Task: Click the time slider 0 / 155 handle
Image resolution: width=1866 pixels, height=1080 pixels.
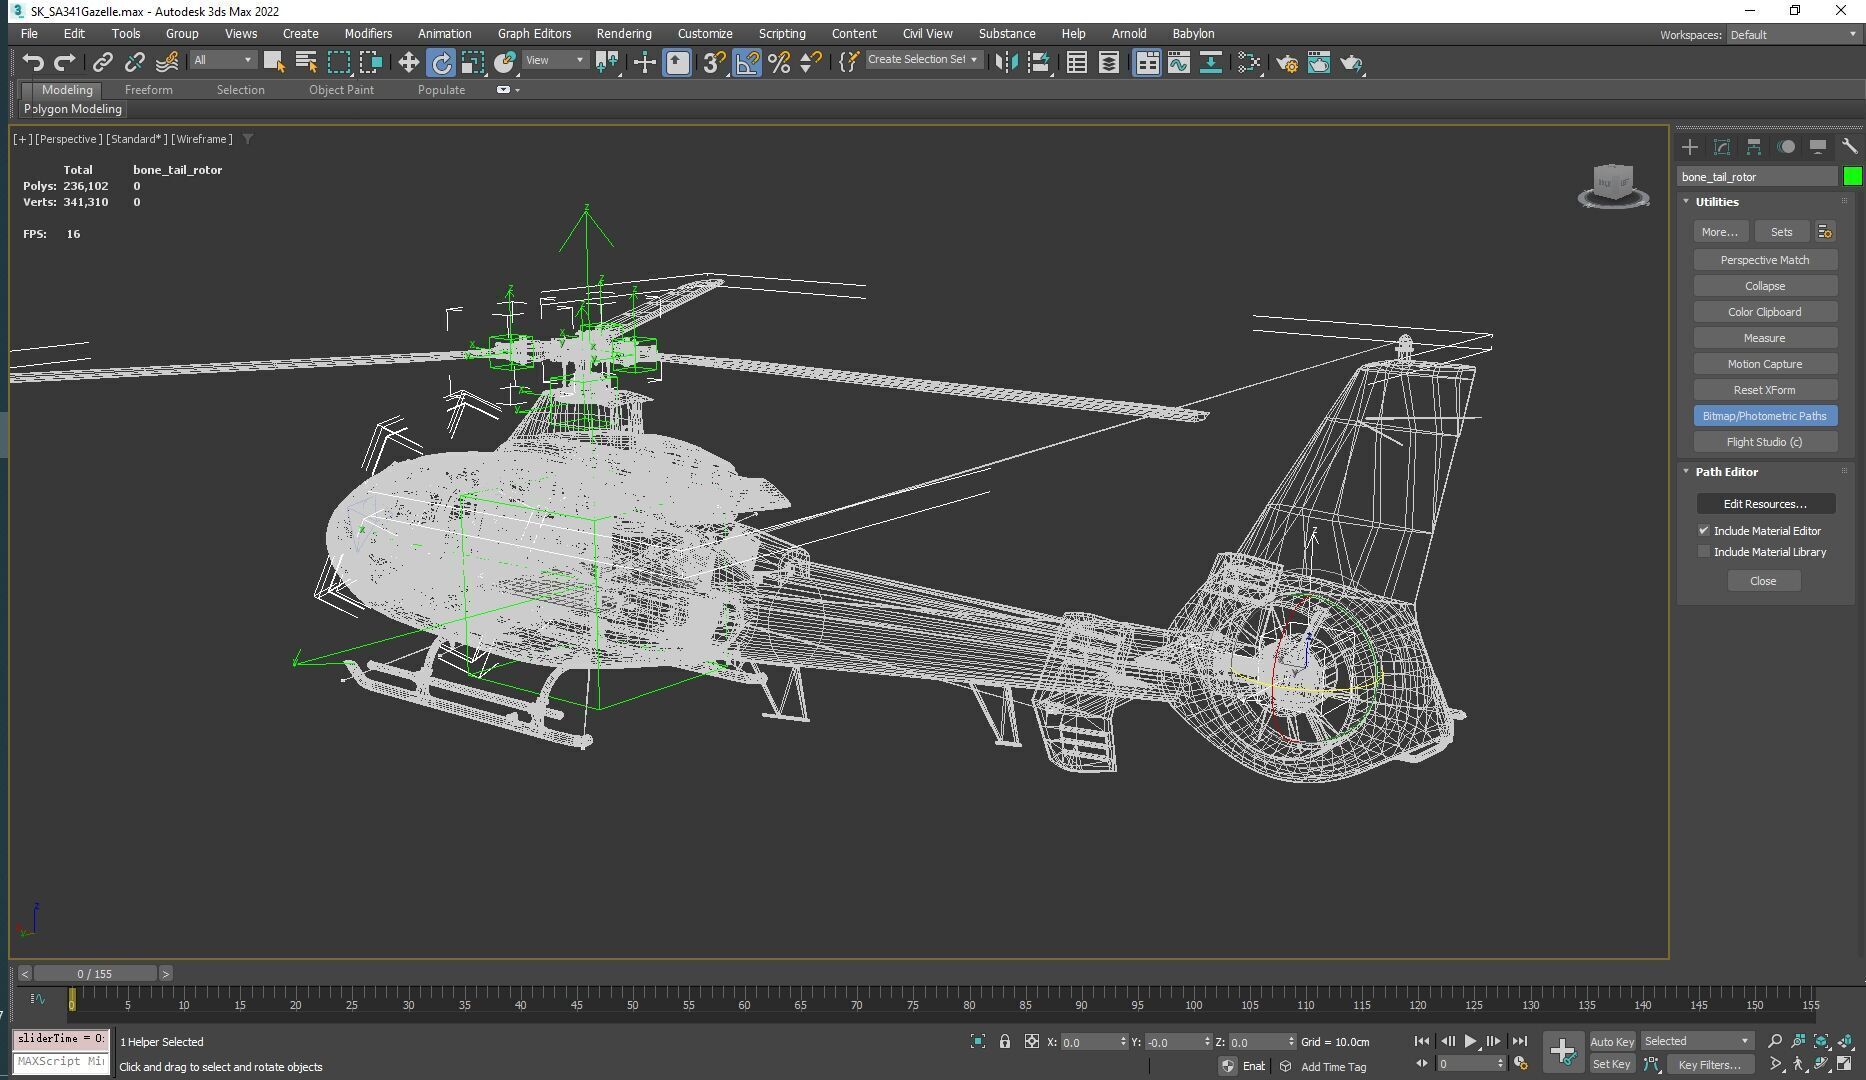Action: [95, 973]
